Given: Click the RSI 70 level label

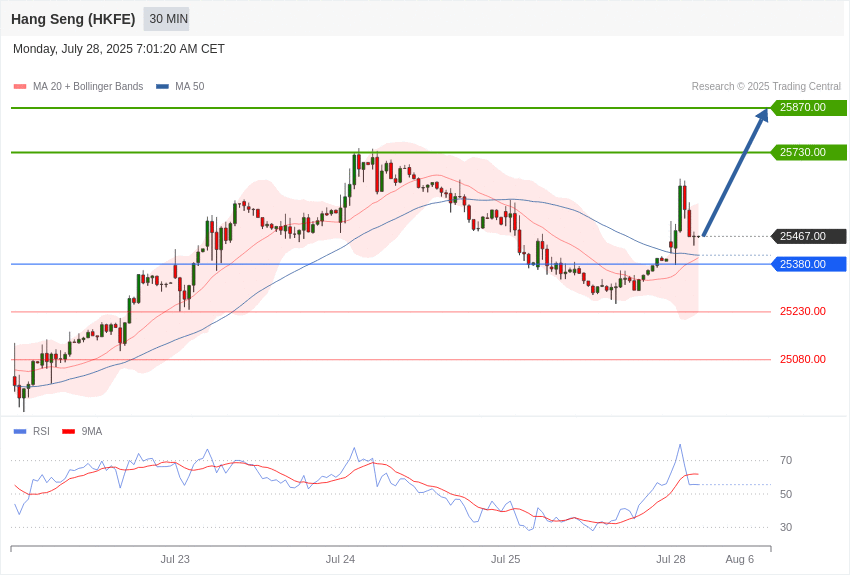Looking at the screenshot, I should tap(786, 461).
